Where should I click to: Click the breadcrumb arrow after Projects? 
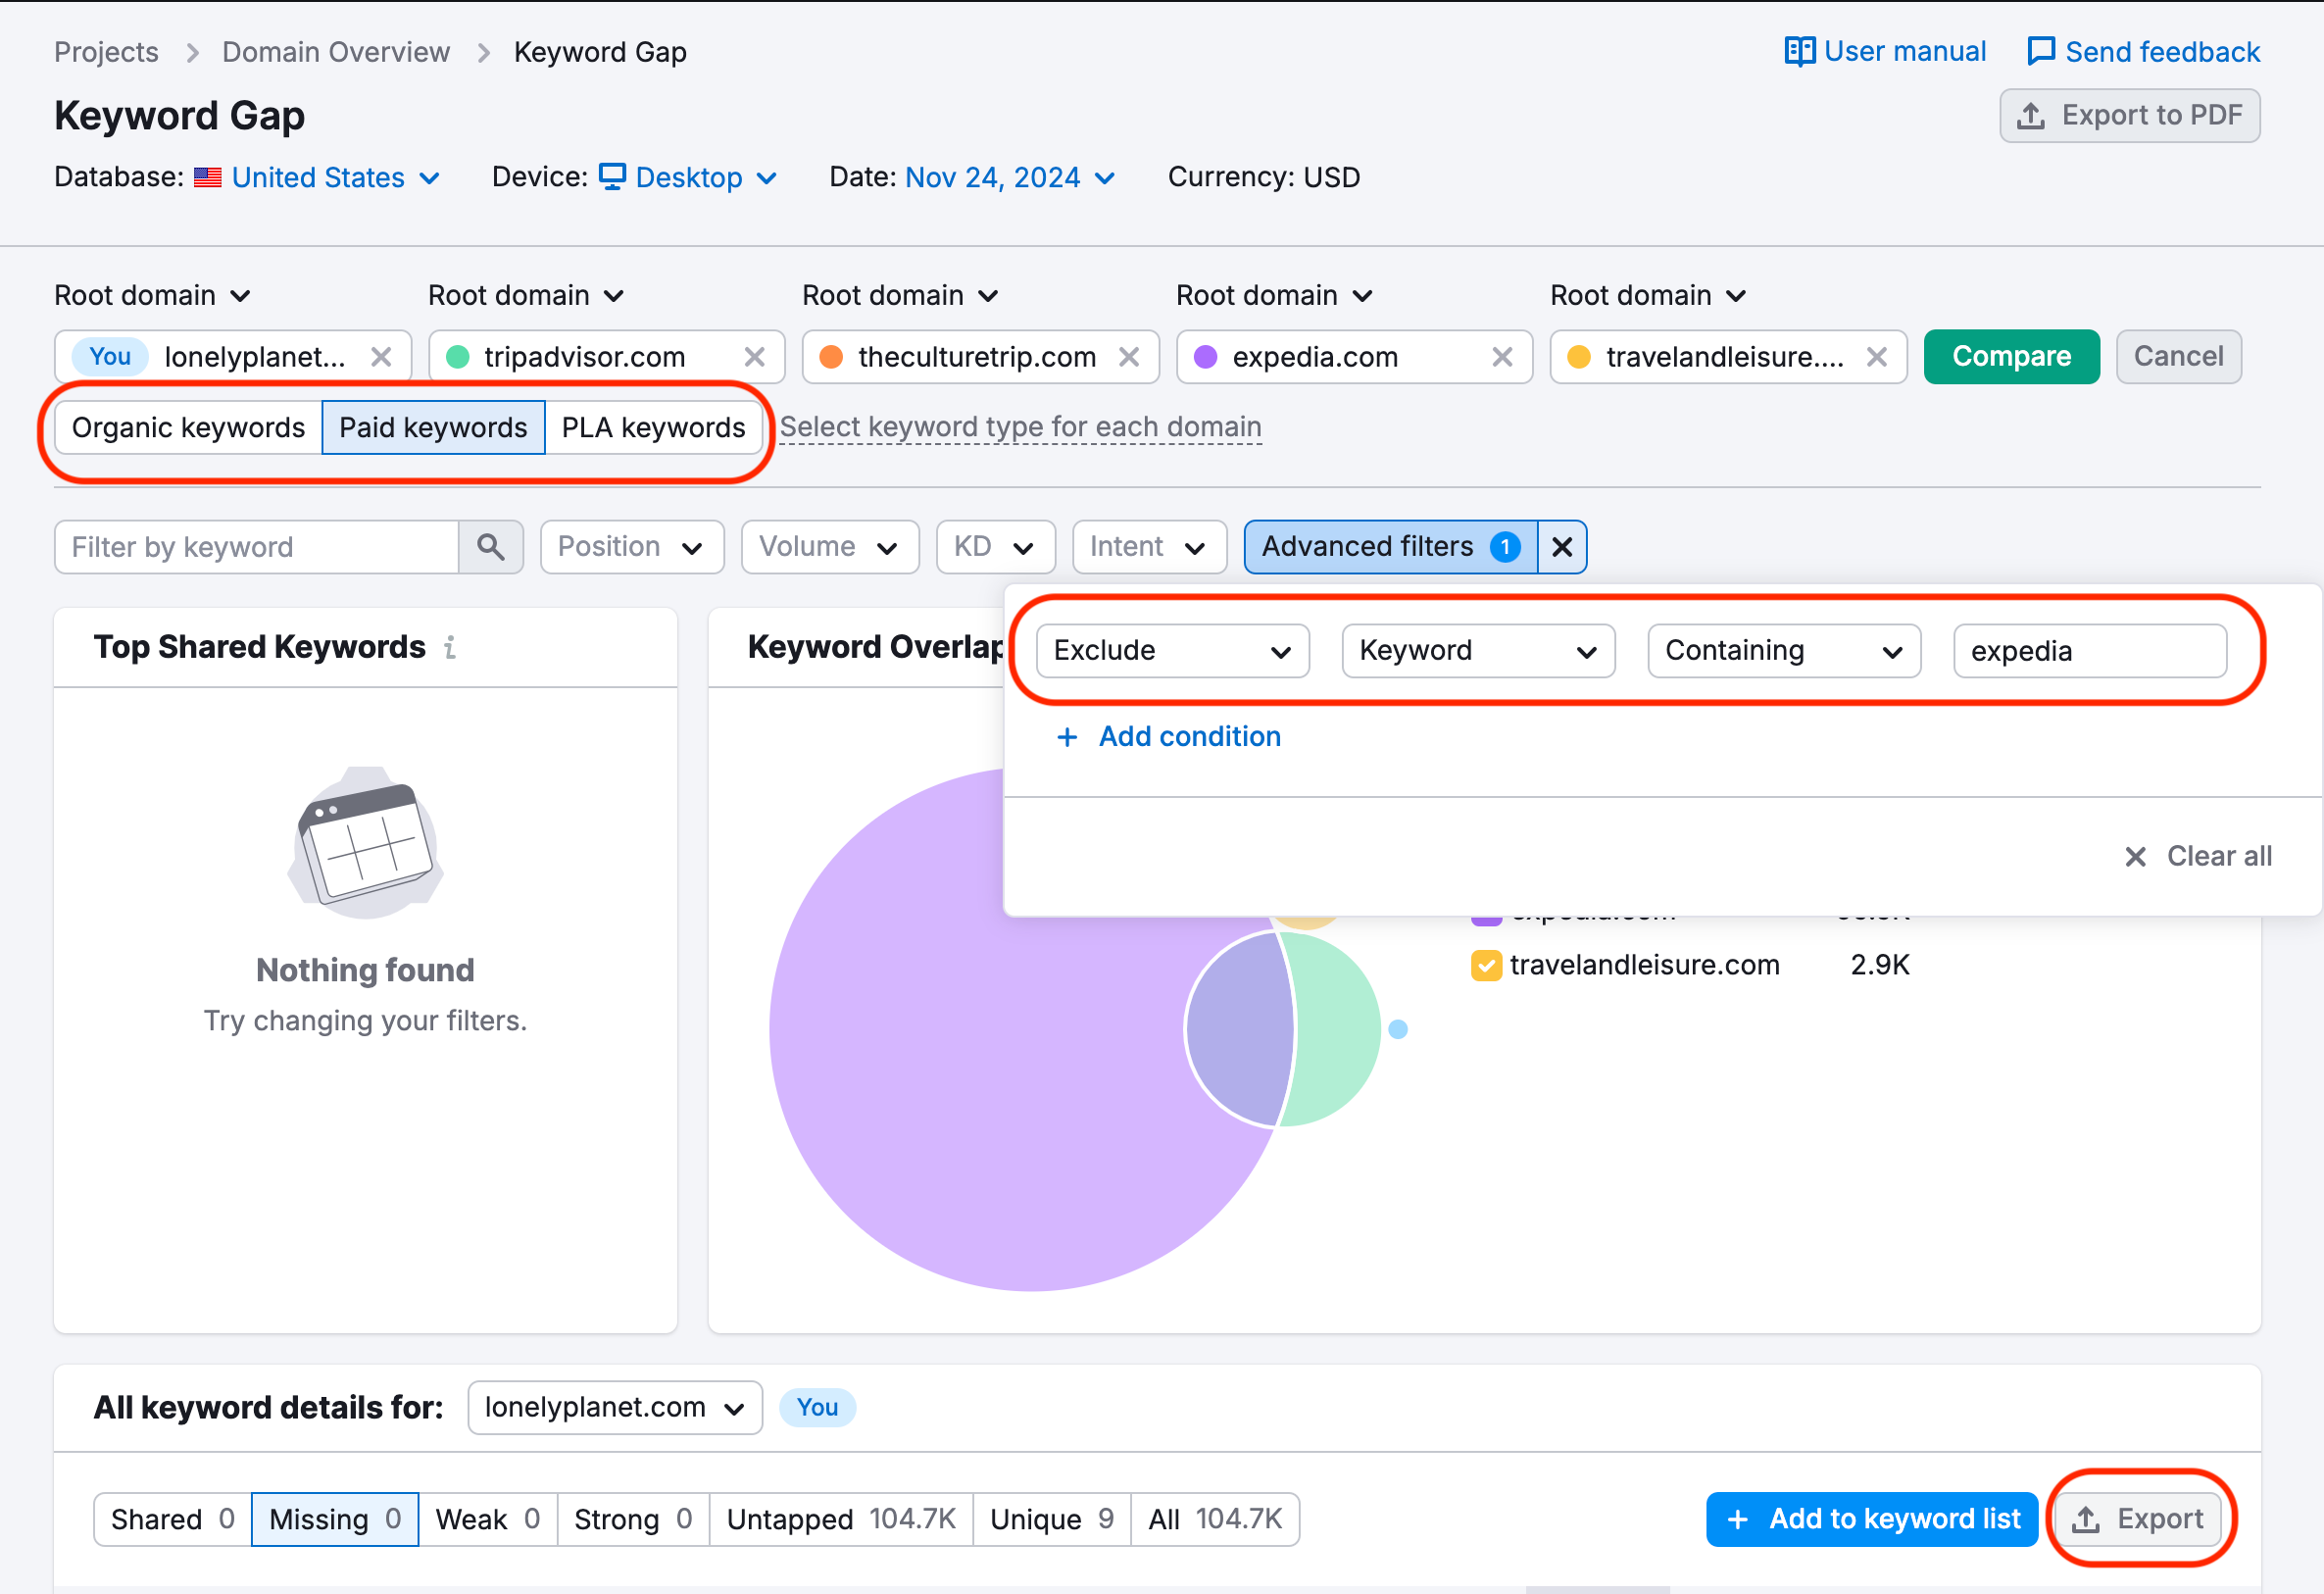(x=192, y=53)
